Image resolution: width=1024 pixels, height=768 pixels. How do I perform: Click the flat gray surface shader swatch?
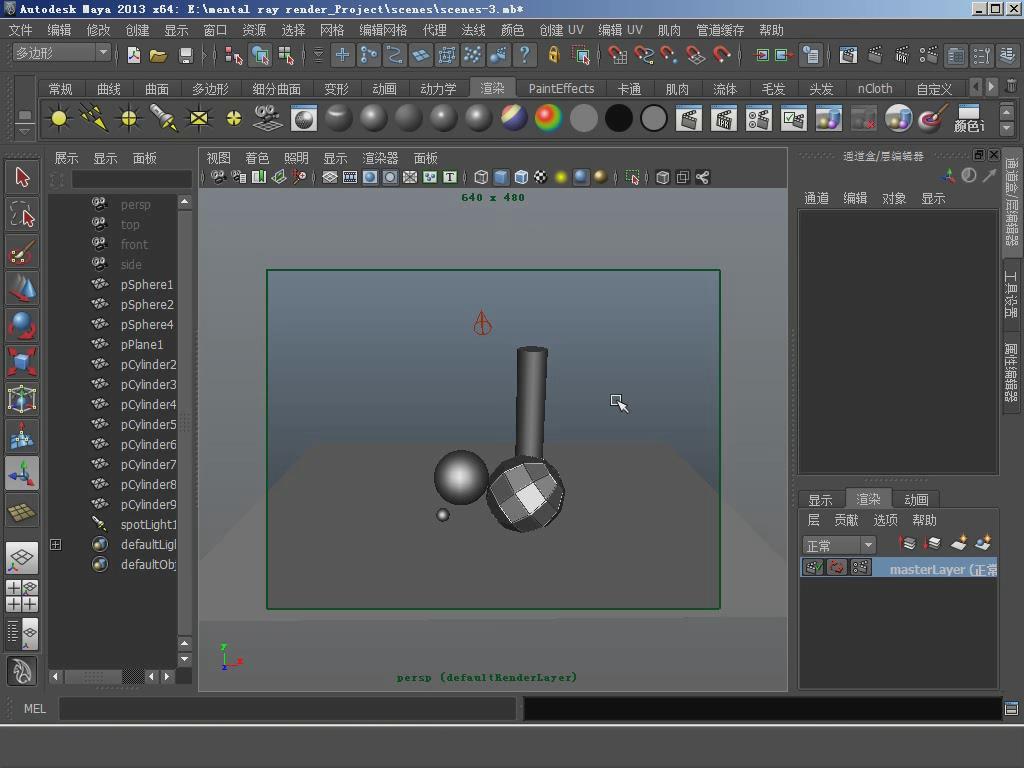[584, 118]
